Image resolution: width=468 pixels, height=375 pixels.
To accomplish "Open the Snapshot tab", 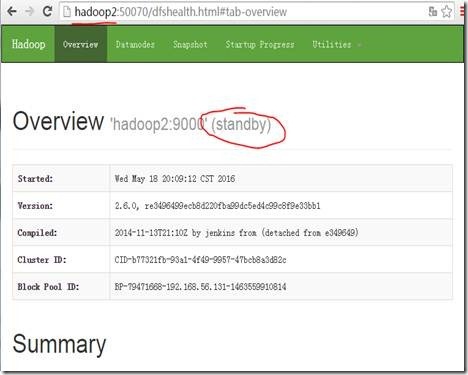I will 190,44.
